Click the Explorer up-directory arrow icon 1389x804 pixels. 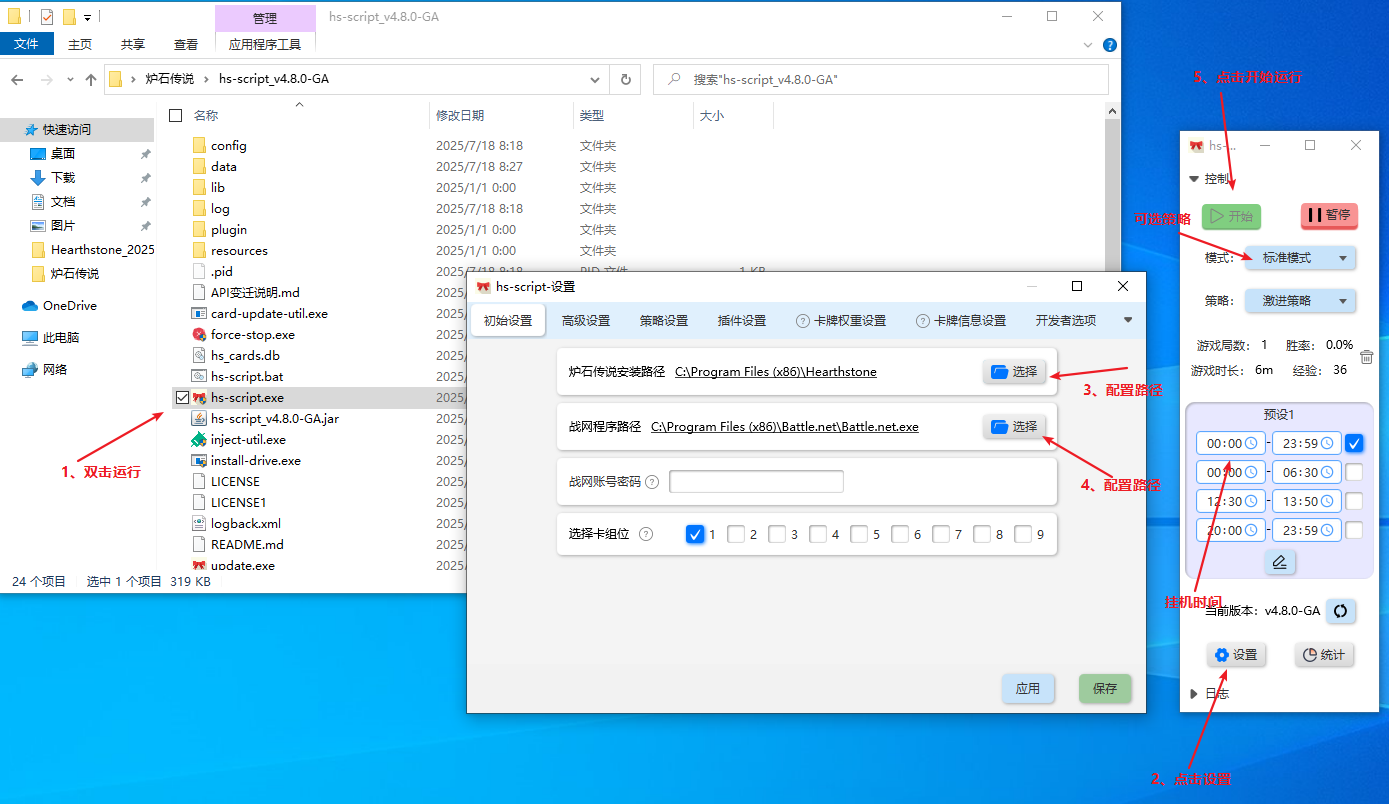pos(91,79)
